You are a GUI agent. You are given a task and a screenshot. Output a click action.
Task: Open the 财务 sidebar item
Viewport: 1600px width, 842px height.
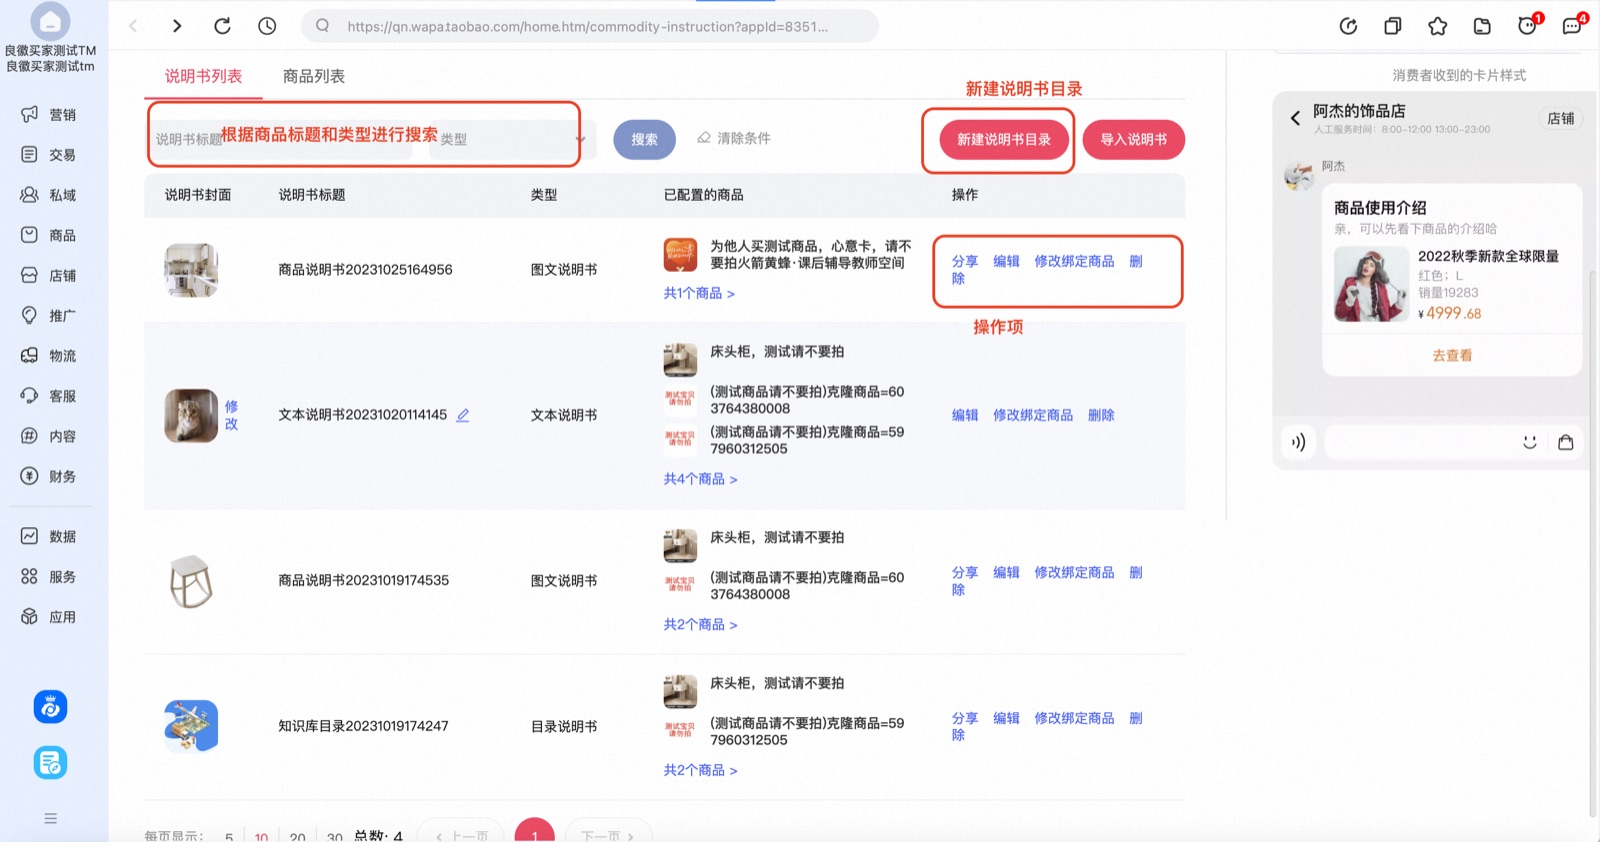click(50, 476)
